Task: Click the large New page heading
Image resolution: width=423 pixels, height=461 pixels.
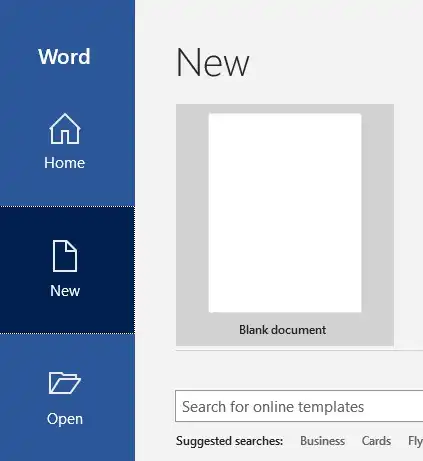Action: click(x=212, y=62)
